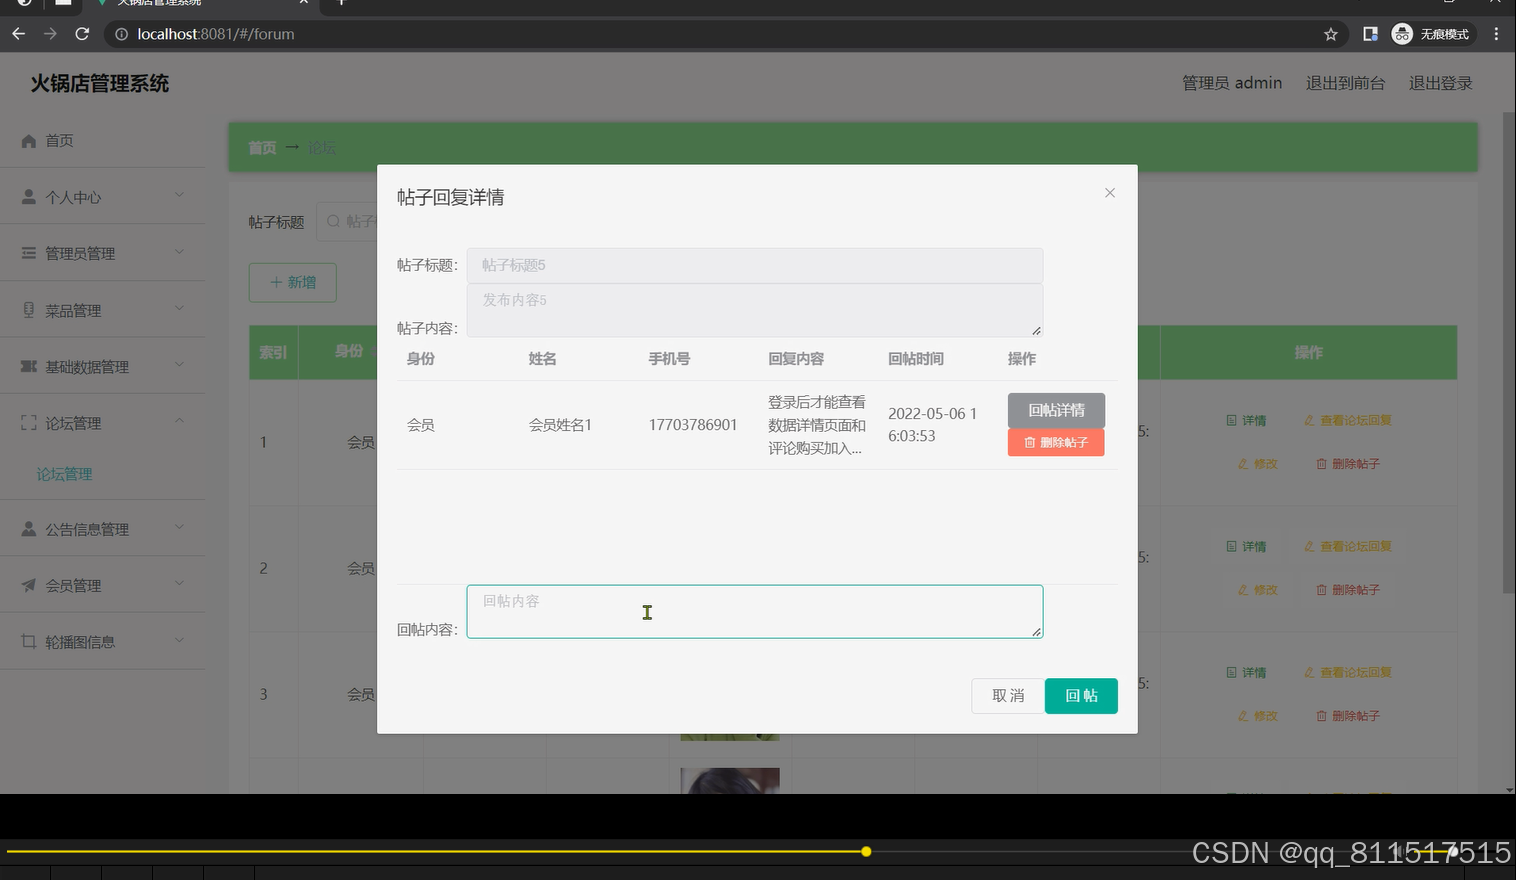The height and width of the screenshot is (880, 1516).
Task: Click the 管理员管理 list icon
Action: pyautogui.click(x=29, y=252)
